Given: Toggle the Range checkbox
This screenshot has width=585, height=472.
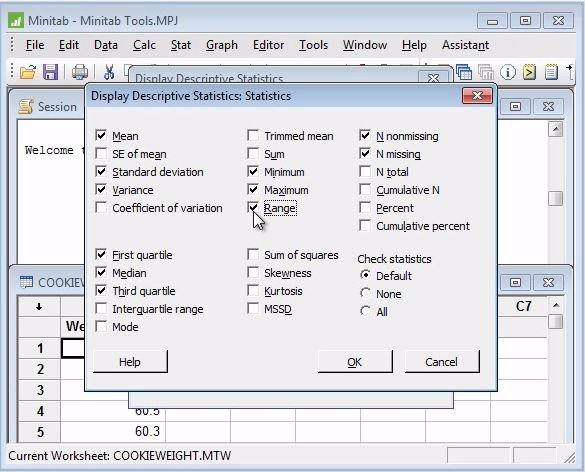Looking at the screenshot, I should point(253,207).
